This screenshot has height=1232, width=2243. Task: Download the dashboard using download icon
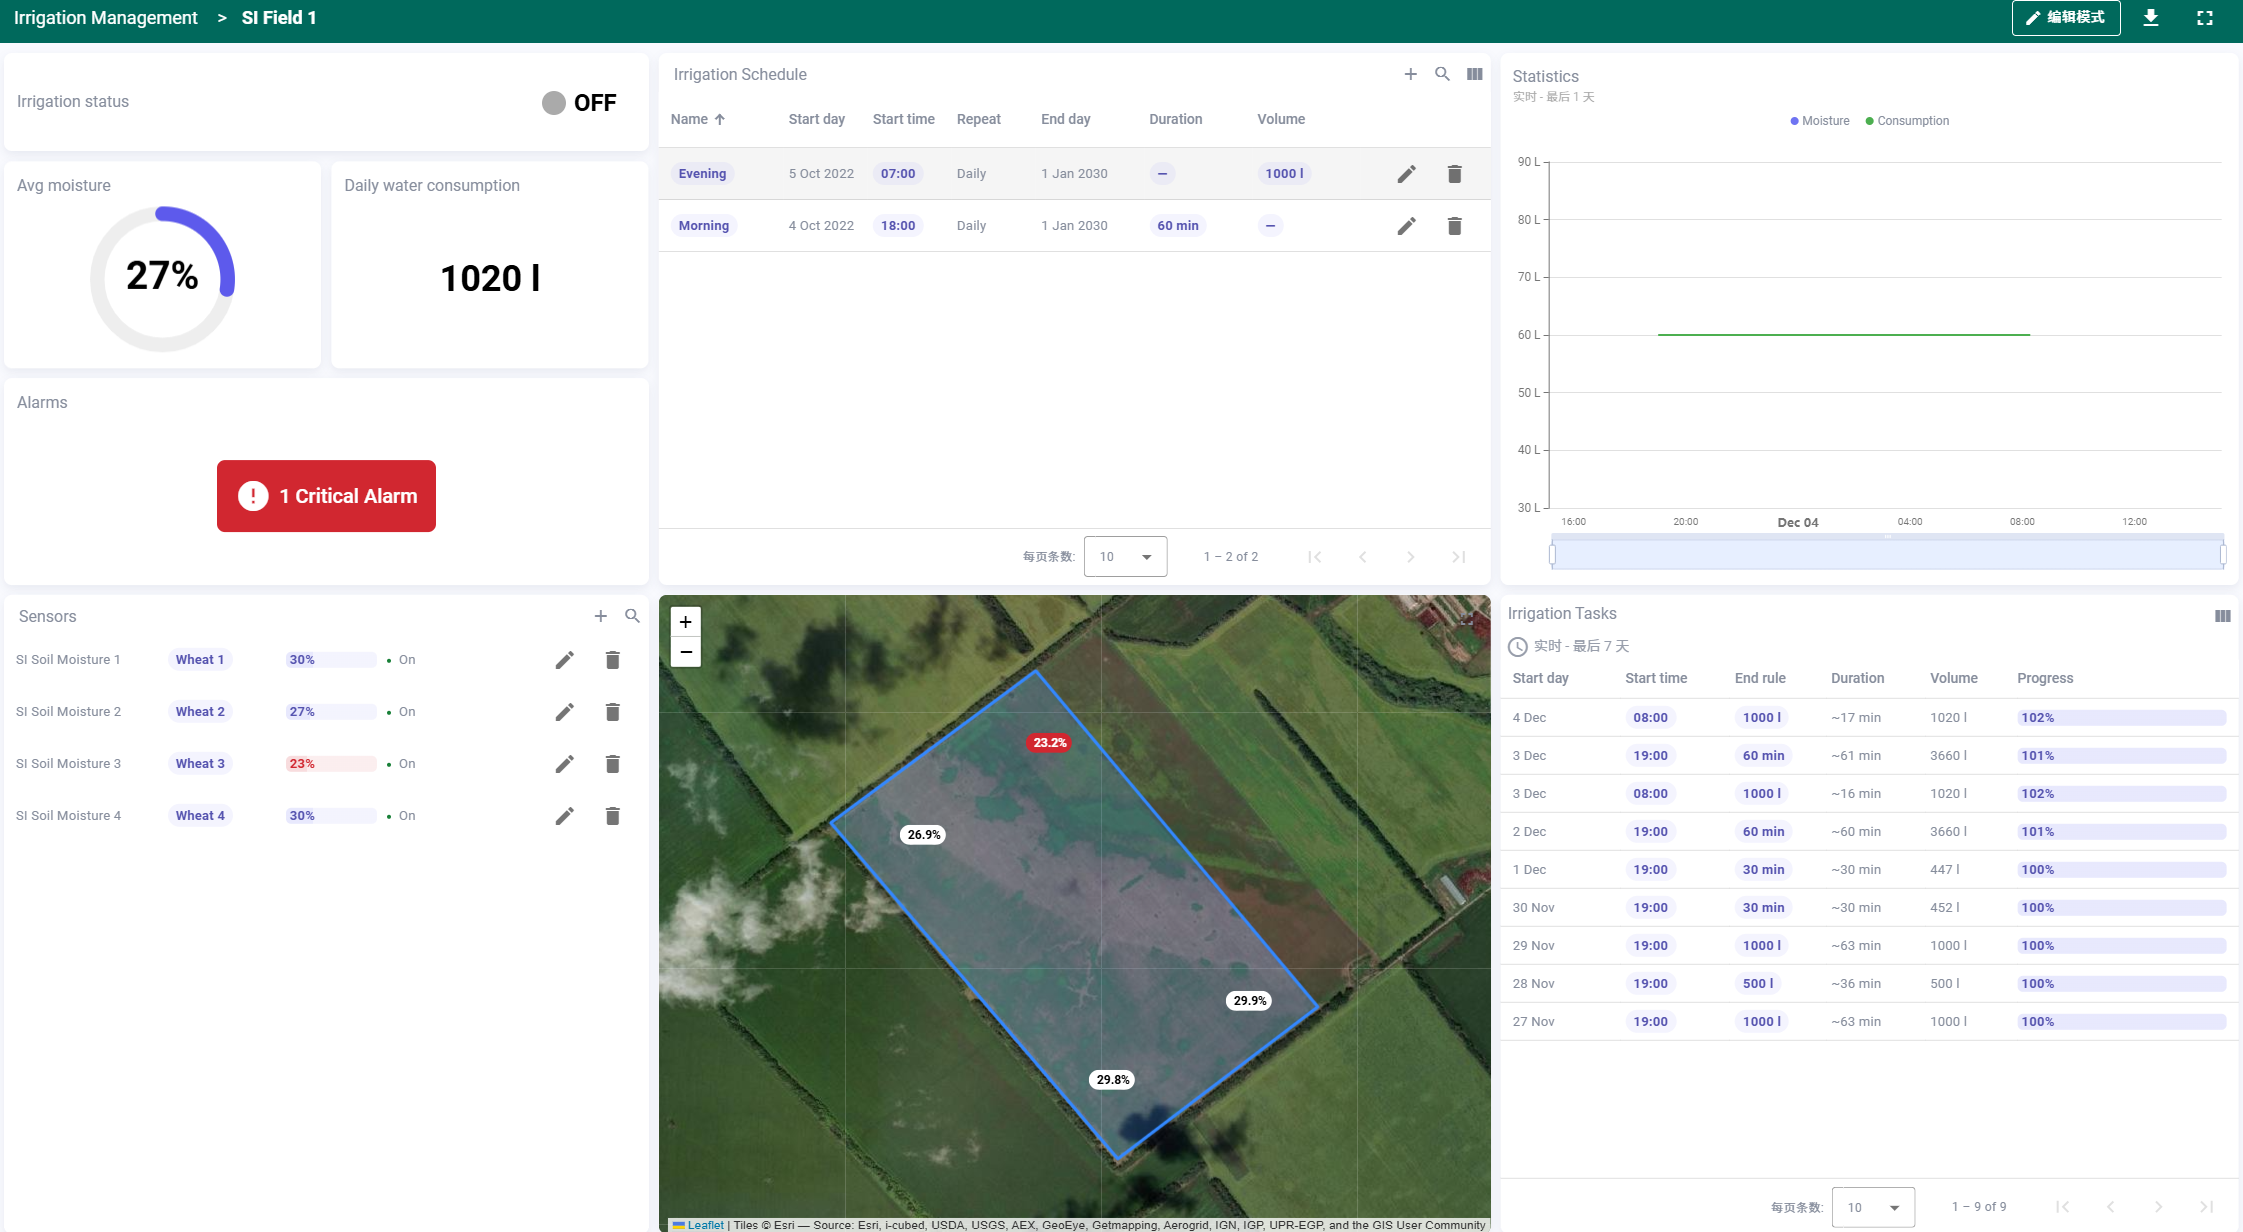click(2151, 18)
